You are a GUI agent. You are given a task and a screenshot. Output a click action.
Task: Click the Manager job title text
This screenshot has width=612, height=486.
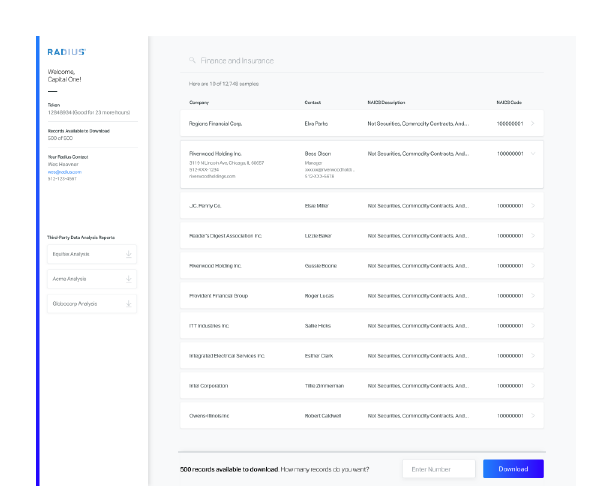313,163
